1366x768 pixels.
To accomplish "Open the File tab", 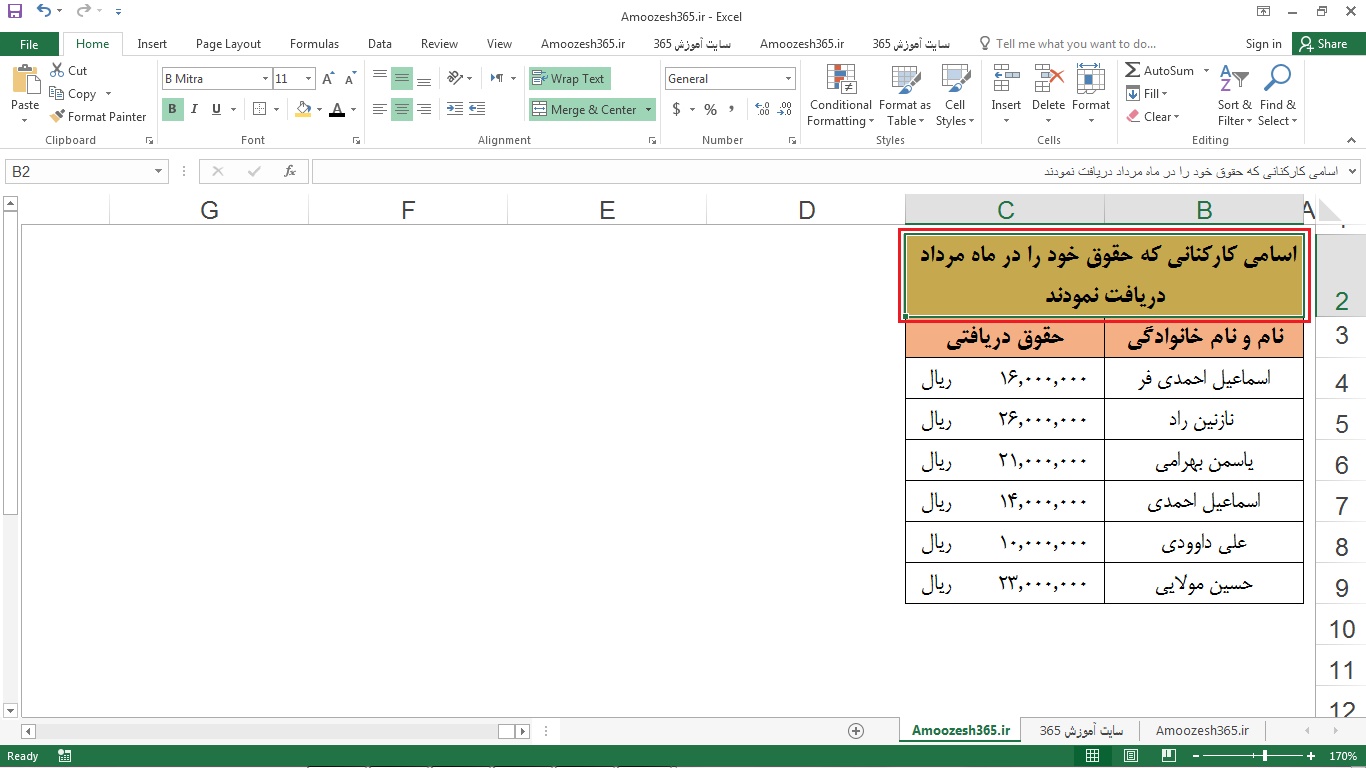I will [29, 44].
